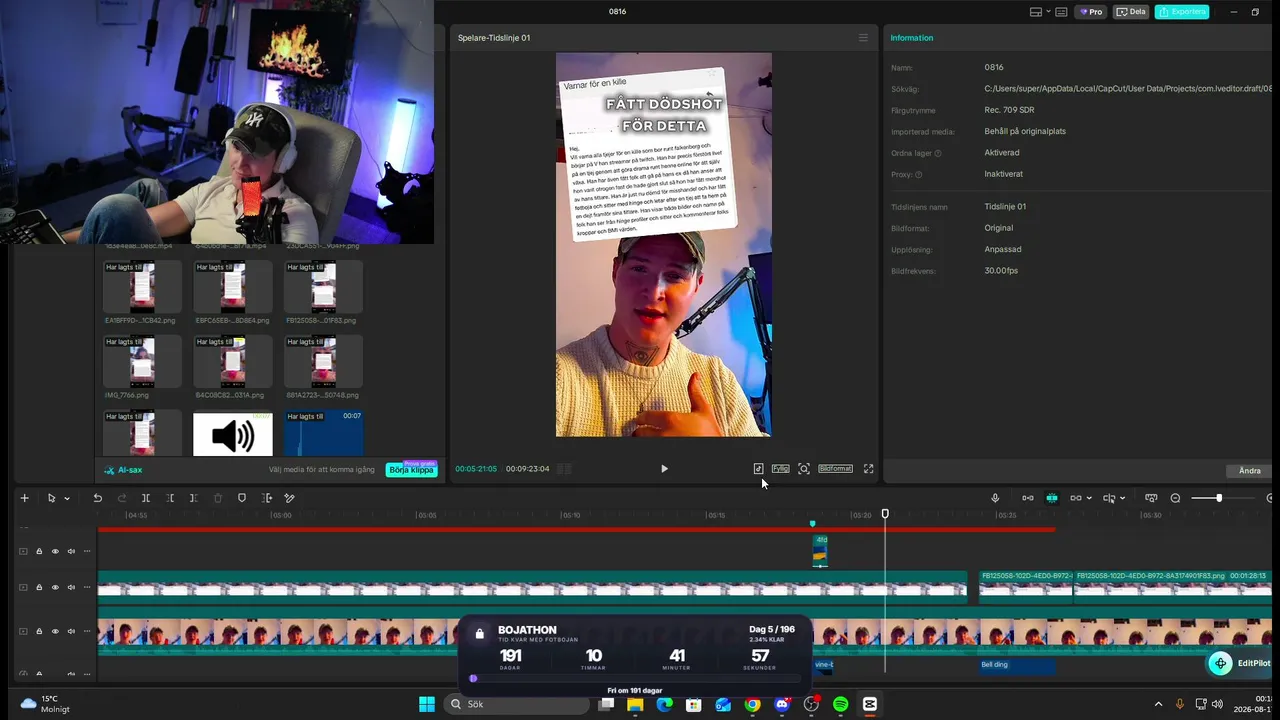Start voiceover recording with microphone icon
Screen dimensions: 1280x720
point(995,498)
